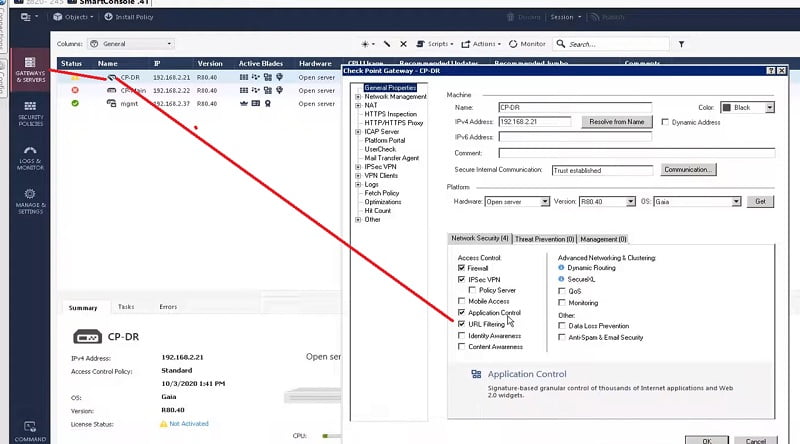Screen dimensions: 800x444
Task: Switch to Threat Prevention tab
Action: pos(544,239)
